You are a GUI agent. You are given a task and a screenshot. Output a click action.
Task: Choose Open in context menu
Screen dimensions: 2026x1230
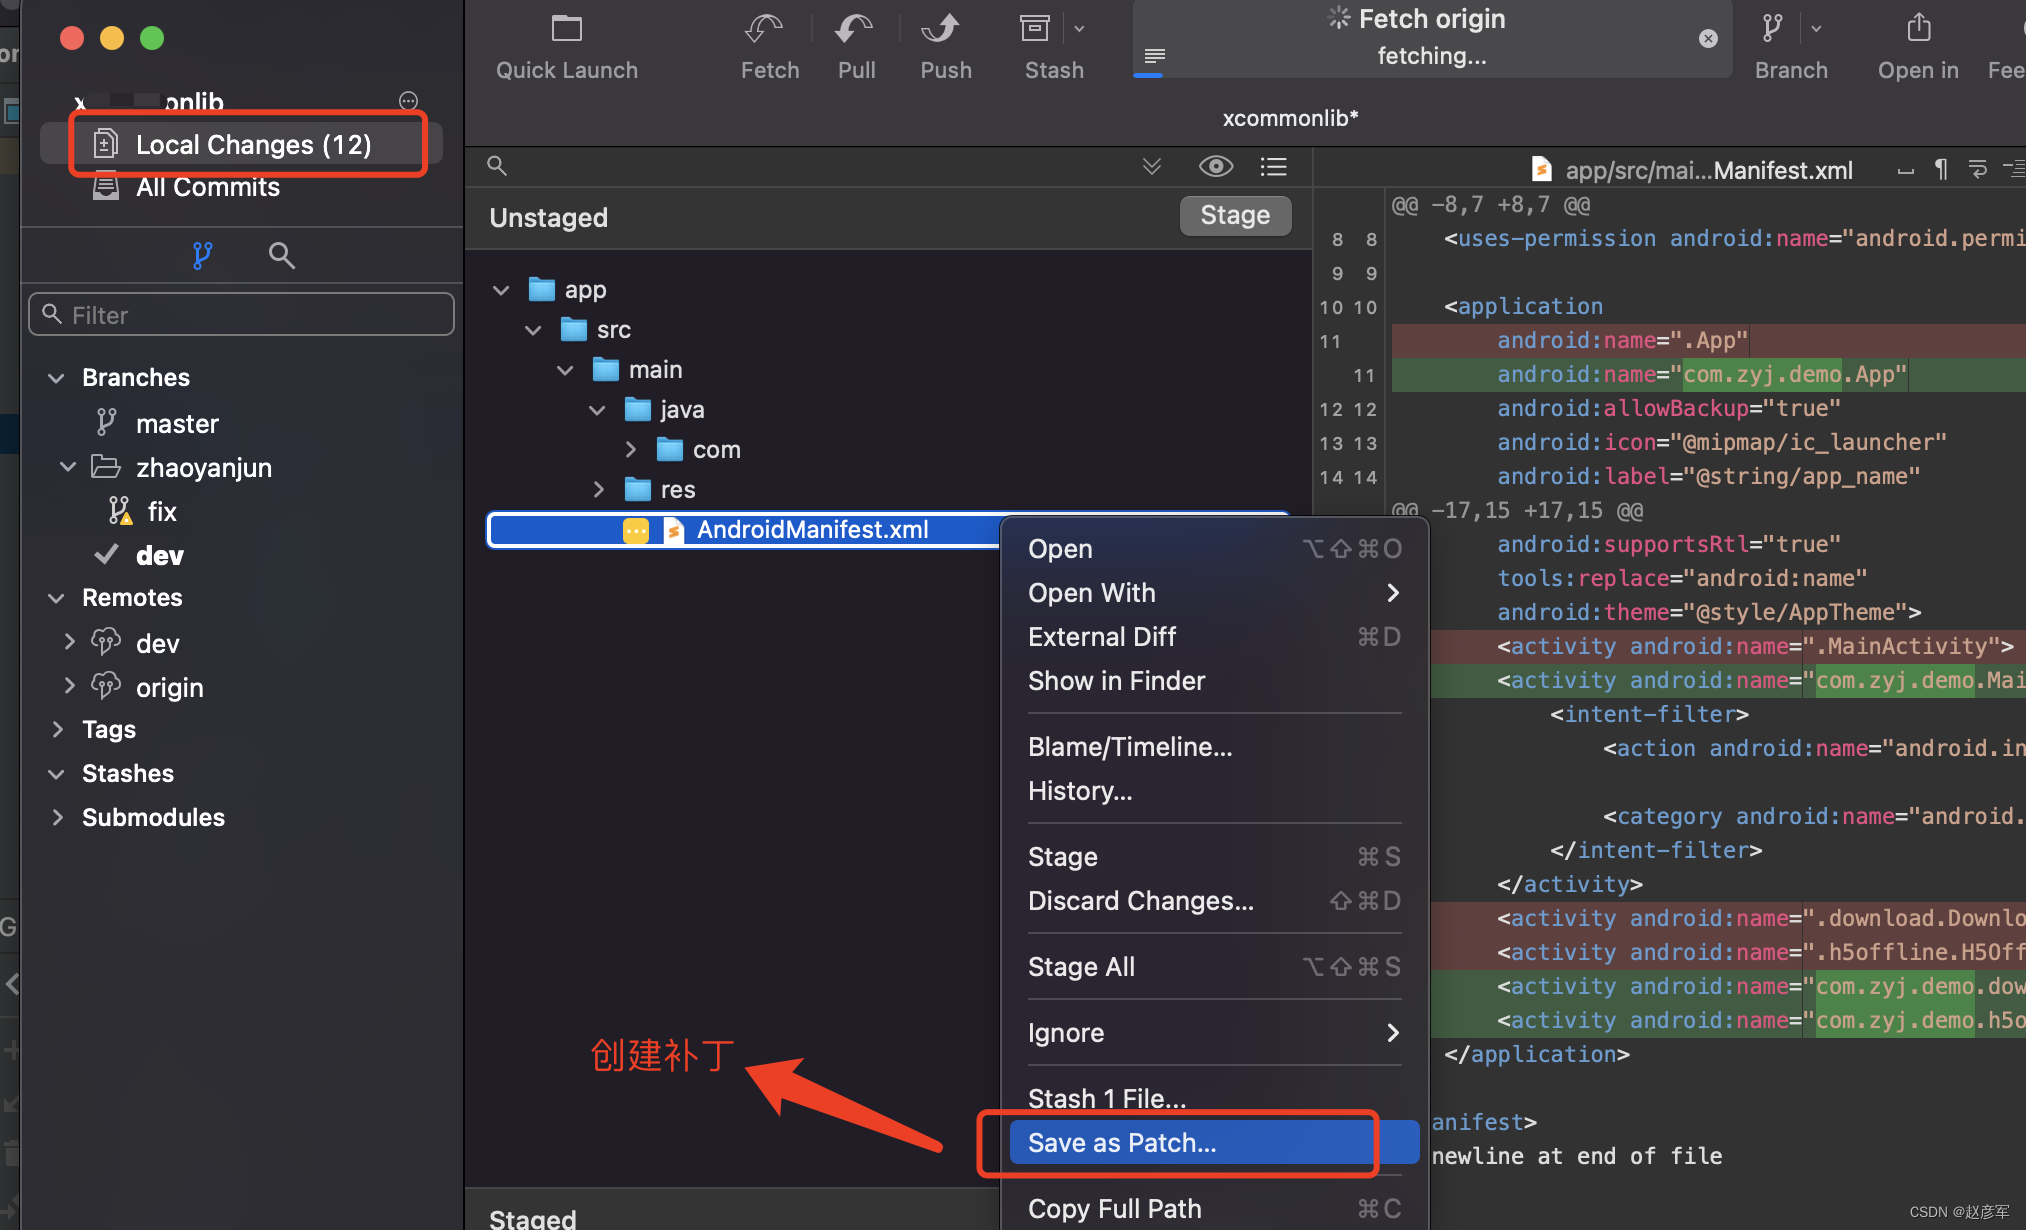(1214, 549)
